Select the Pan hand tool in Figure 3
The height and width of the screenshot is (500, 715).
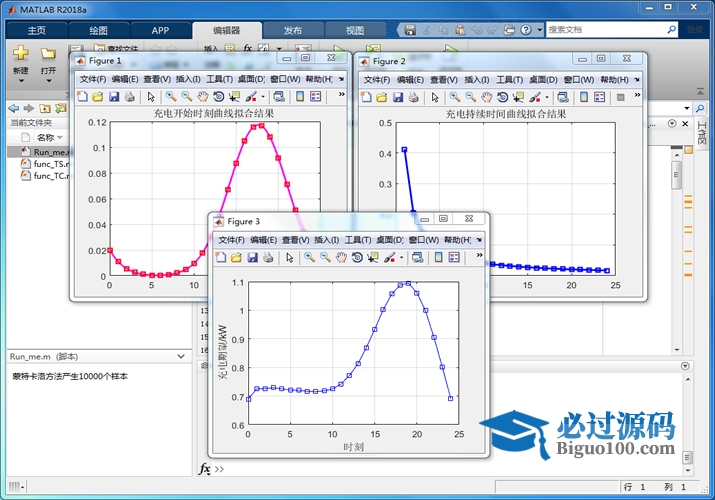click(x=341, y=258)
